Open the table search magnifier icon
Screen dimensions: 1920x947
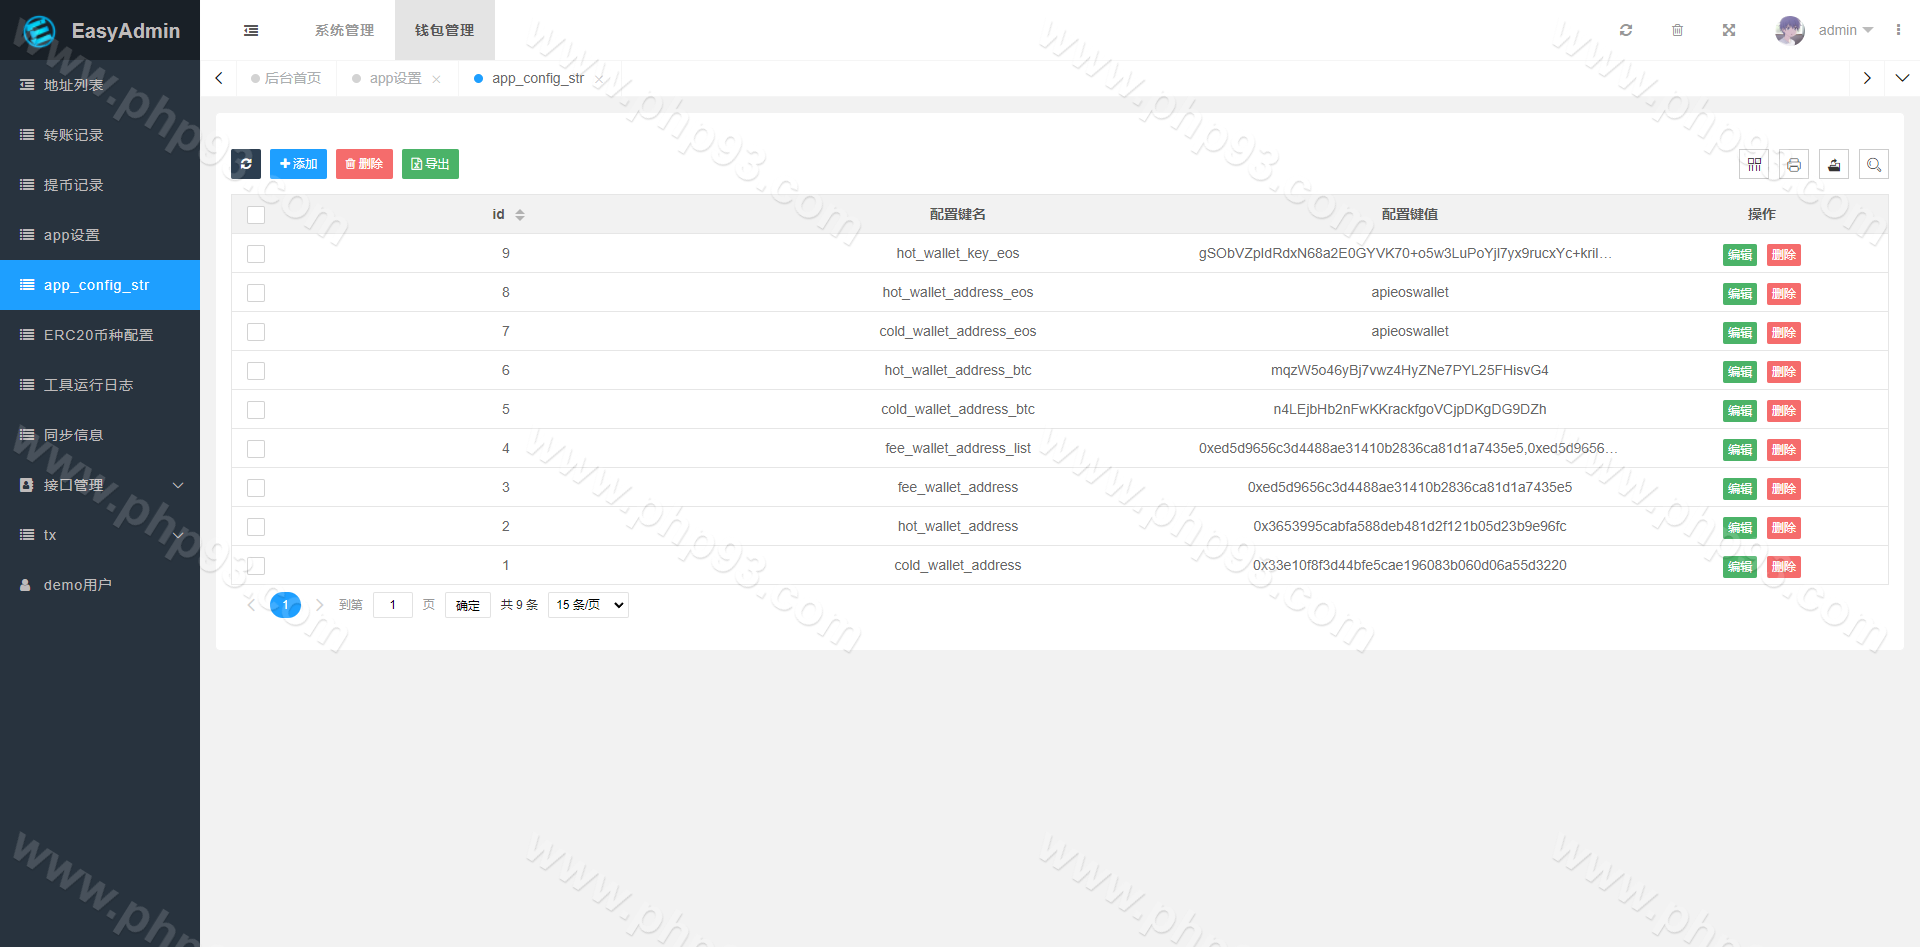point(1874,165)
